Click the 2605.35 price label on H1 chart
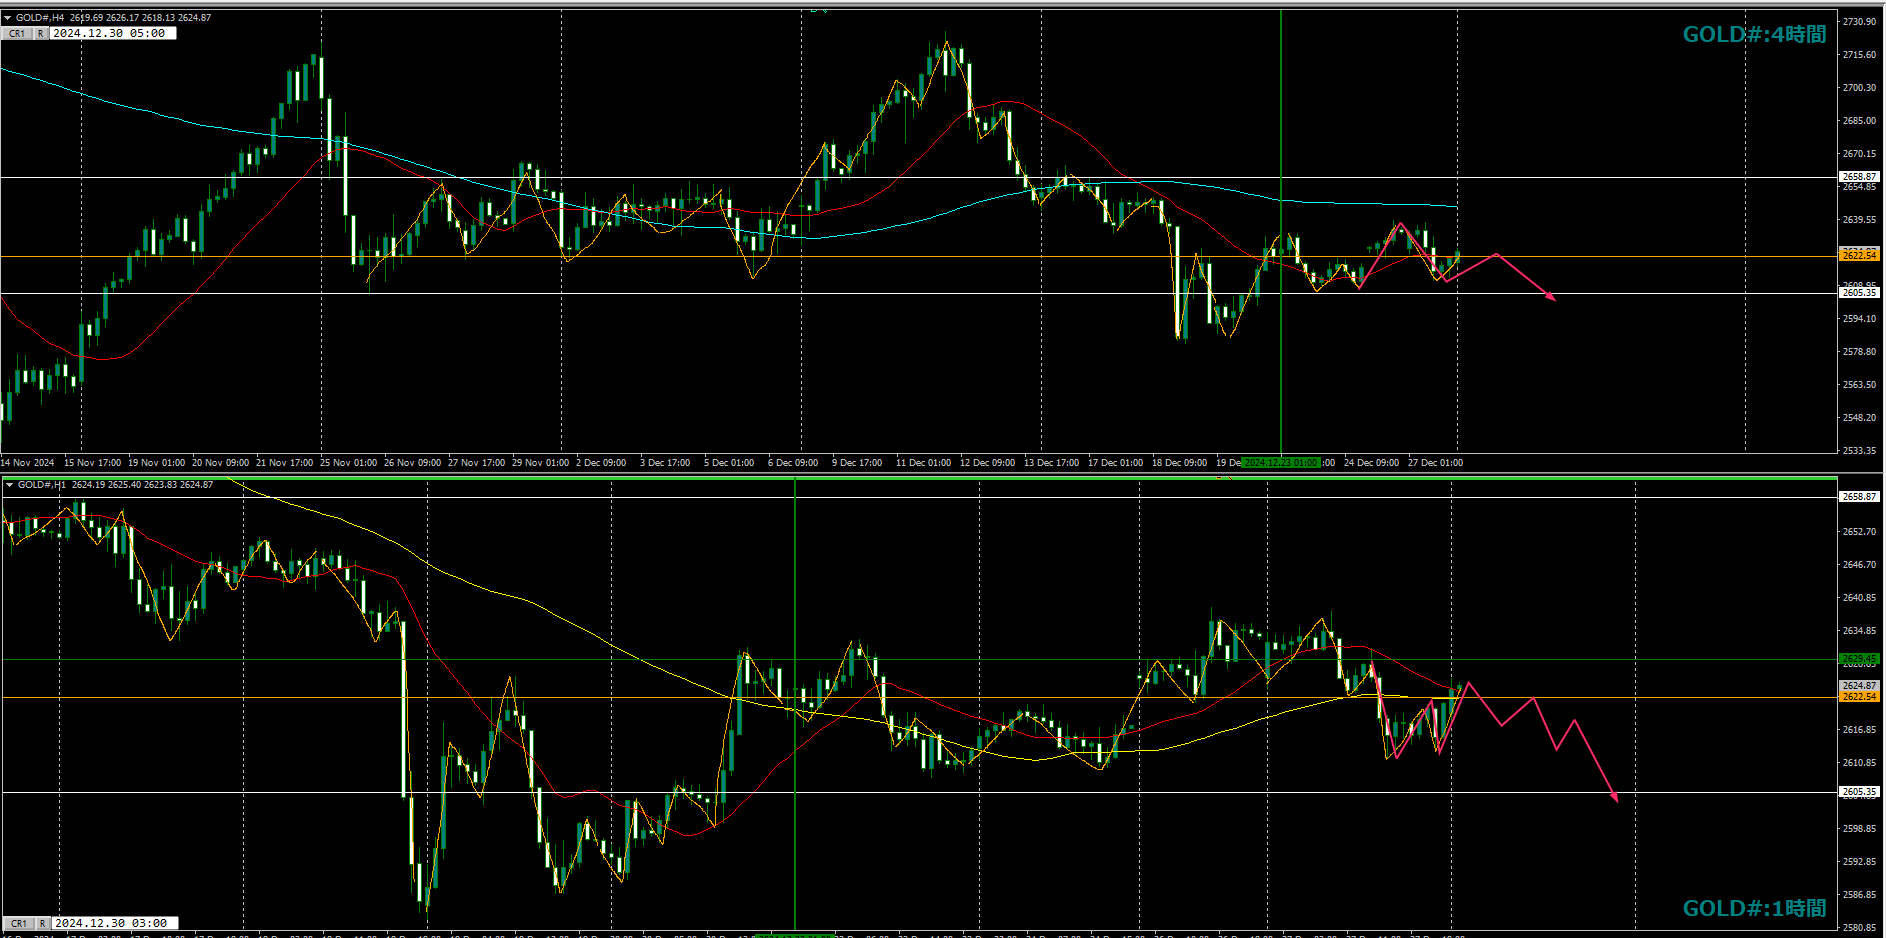Screen dimensions: 1886x938 tap(1859, 792)
